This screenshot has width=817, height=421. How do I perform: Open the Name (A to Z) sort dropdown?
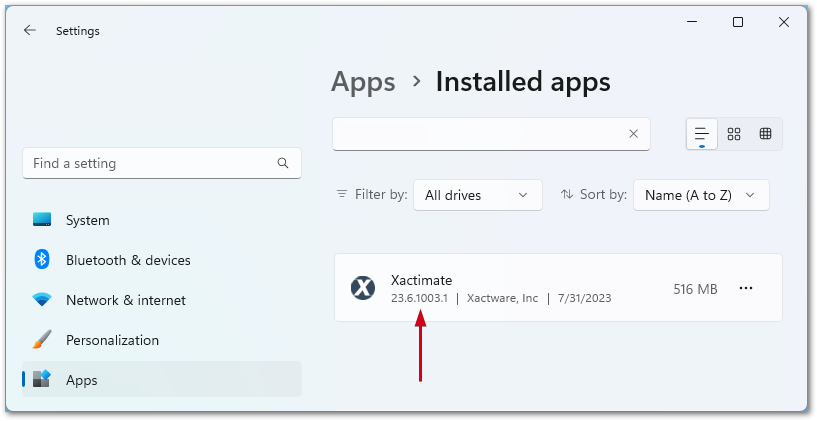click(x=701, y=195)
